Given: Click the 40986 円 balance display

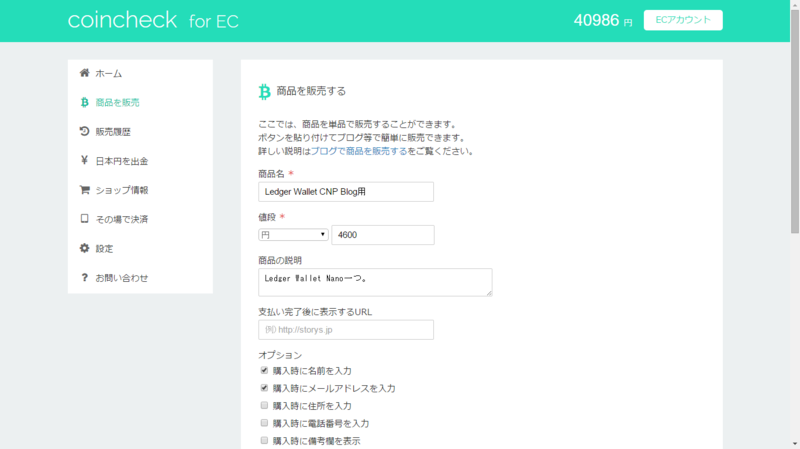Looking at the screenshot, I should pyautogui.click(x=603, y=20).
